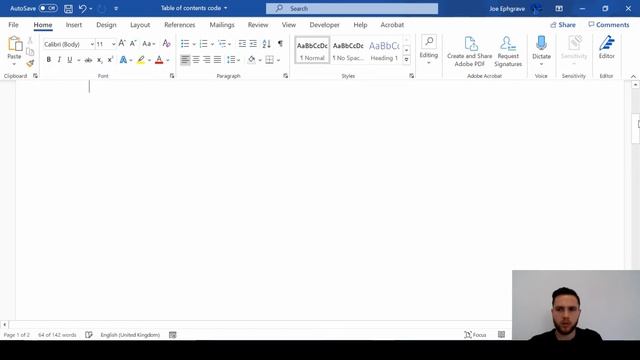Toggle superscript
The image size is (640, 360).
tap(110, 60)
